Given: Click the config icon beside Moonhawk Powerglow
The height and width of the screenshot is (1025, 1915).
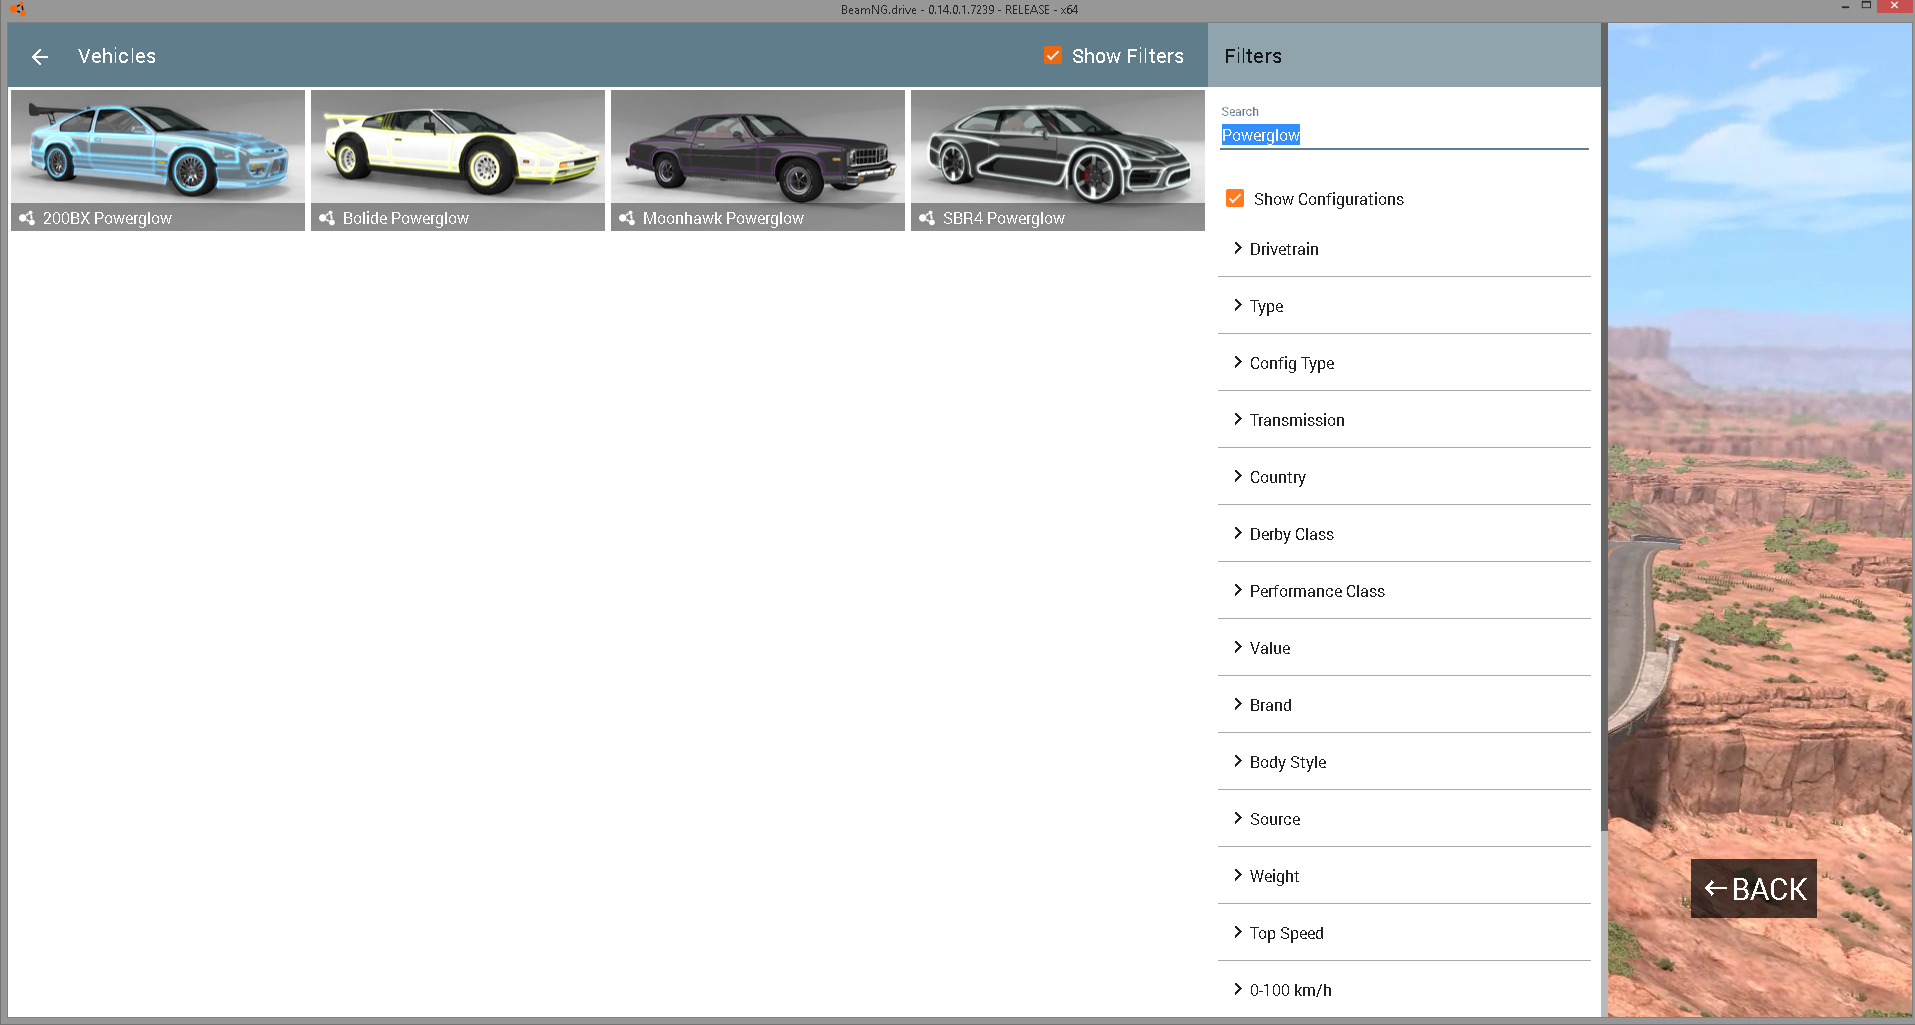Looking at the screenshot, I should [627, 218].
